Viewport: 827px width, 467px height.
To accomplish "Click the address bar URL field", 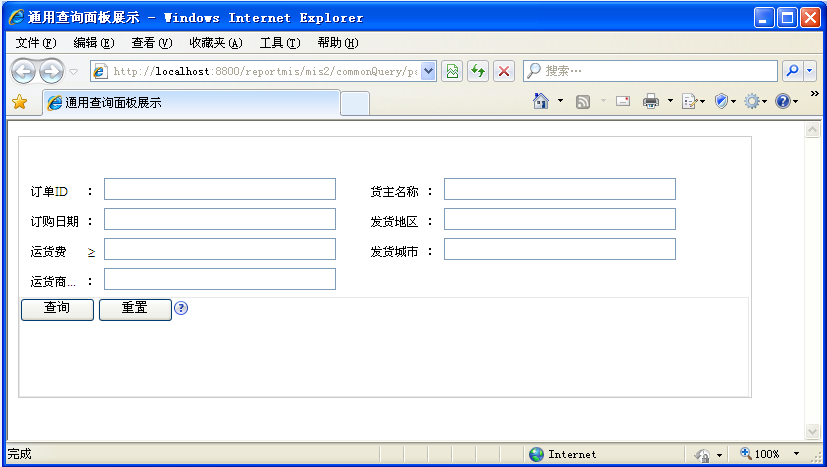I will [257, 71].
